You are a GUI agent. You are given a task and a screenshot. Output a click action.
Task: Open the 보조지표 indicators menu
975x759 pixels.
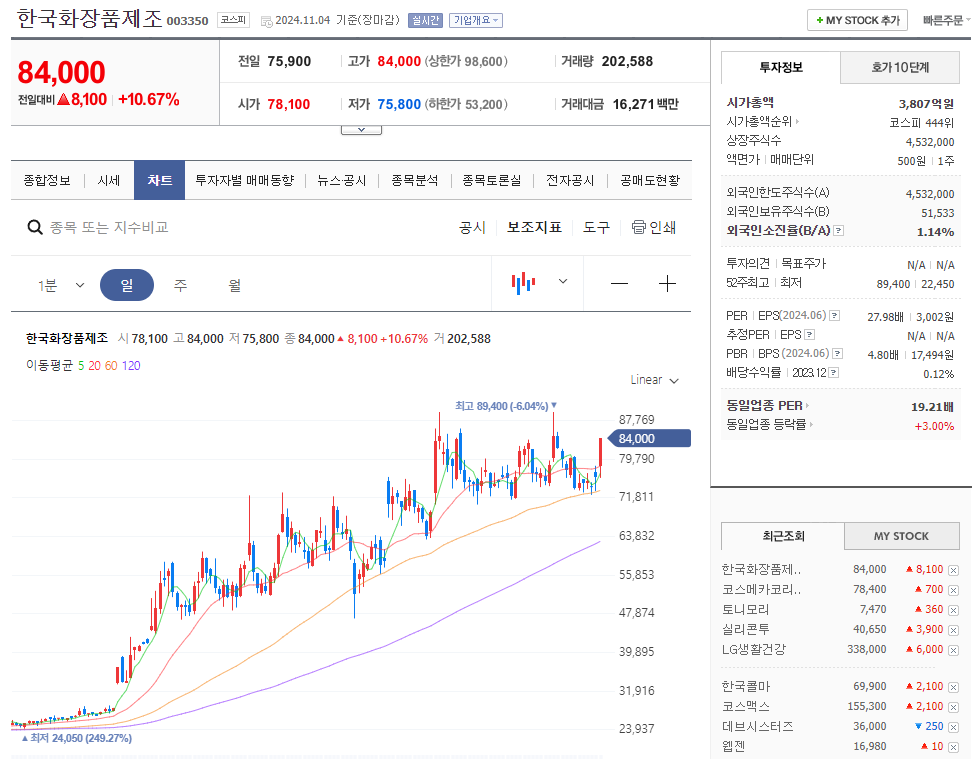pos(534,228)
